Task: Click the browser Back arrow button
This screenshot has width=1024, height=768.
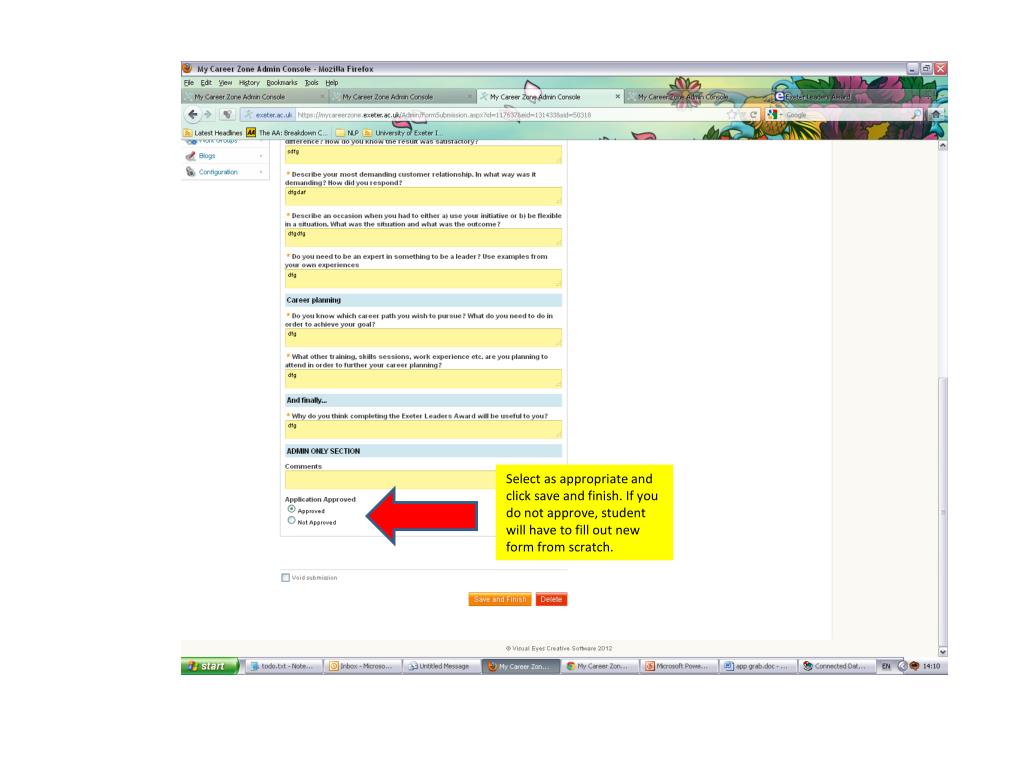Action: coord(192,114)
